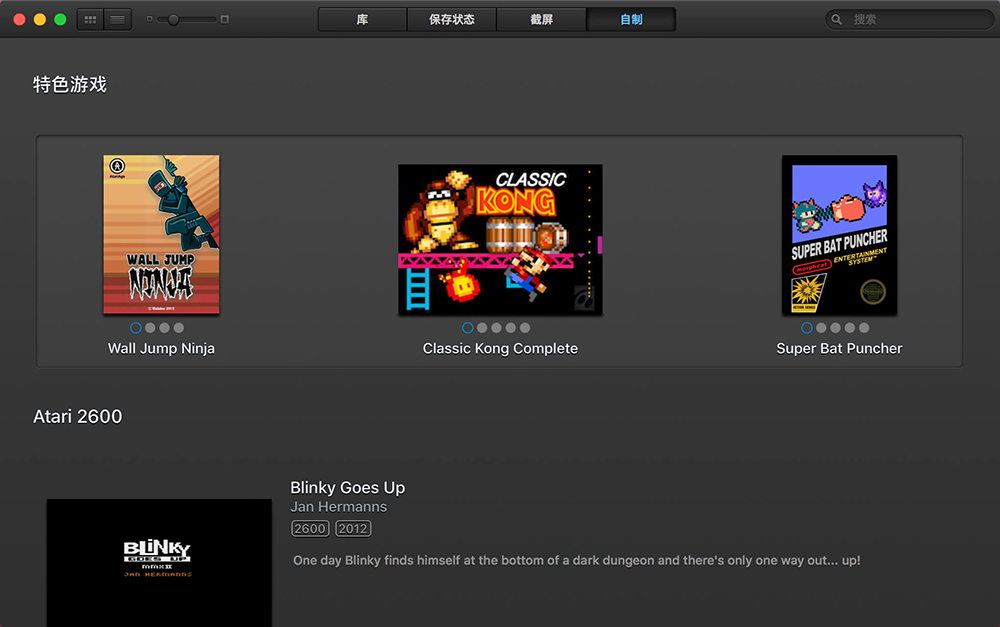The height and width of the screenshot is (627, 1000).
Task: Click the Wall Jump Ninja title
Action: click(x=161, y=349)
